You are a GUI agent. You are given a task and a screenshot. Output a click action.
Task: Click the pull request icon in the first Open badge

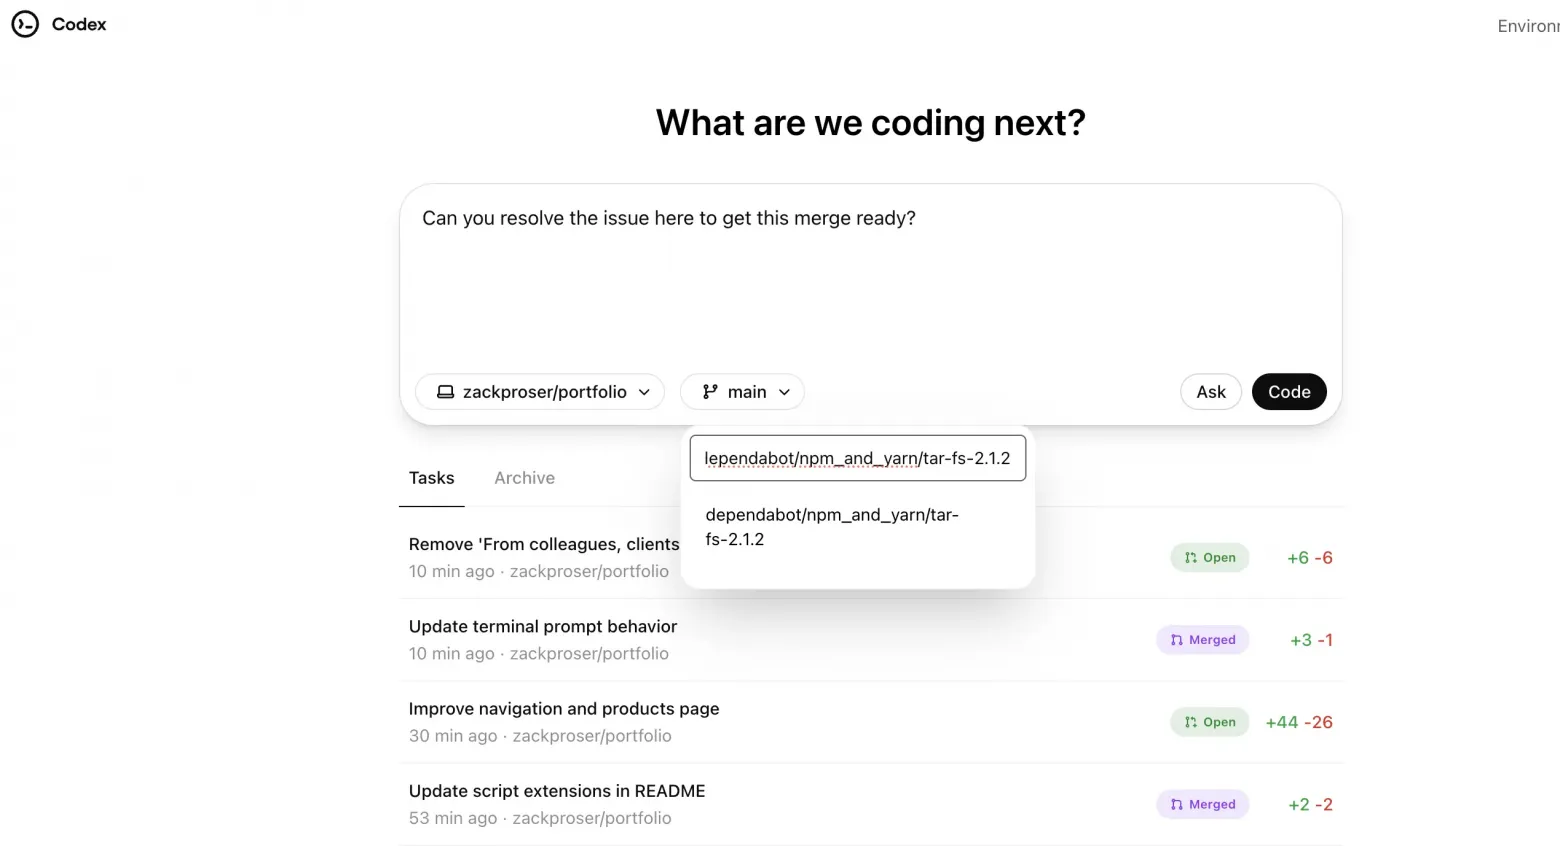pyautogui.click(x=1189, y=557)
